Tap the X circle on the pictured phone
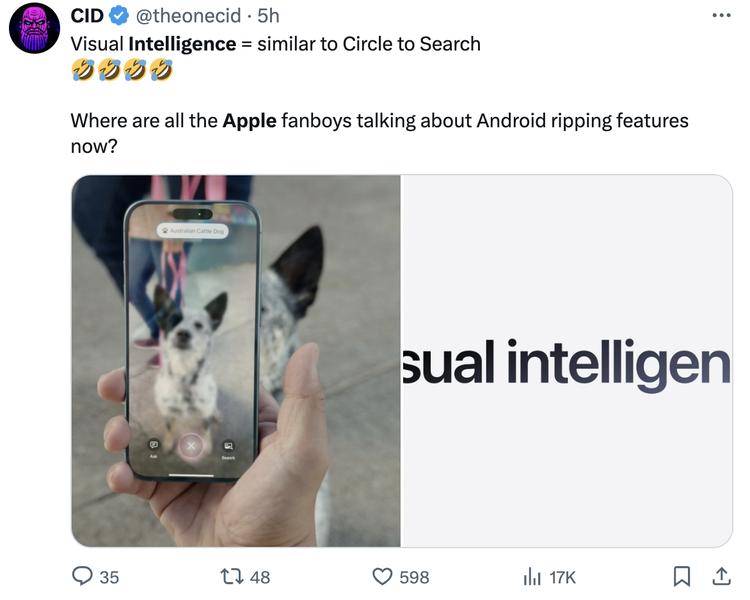 click(192, 445)
